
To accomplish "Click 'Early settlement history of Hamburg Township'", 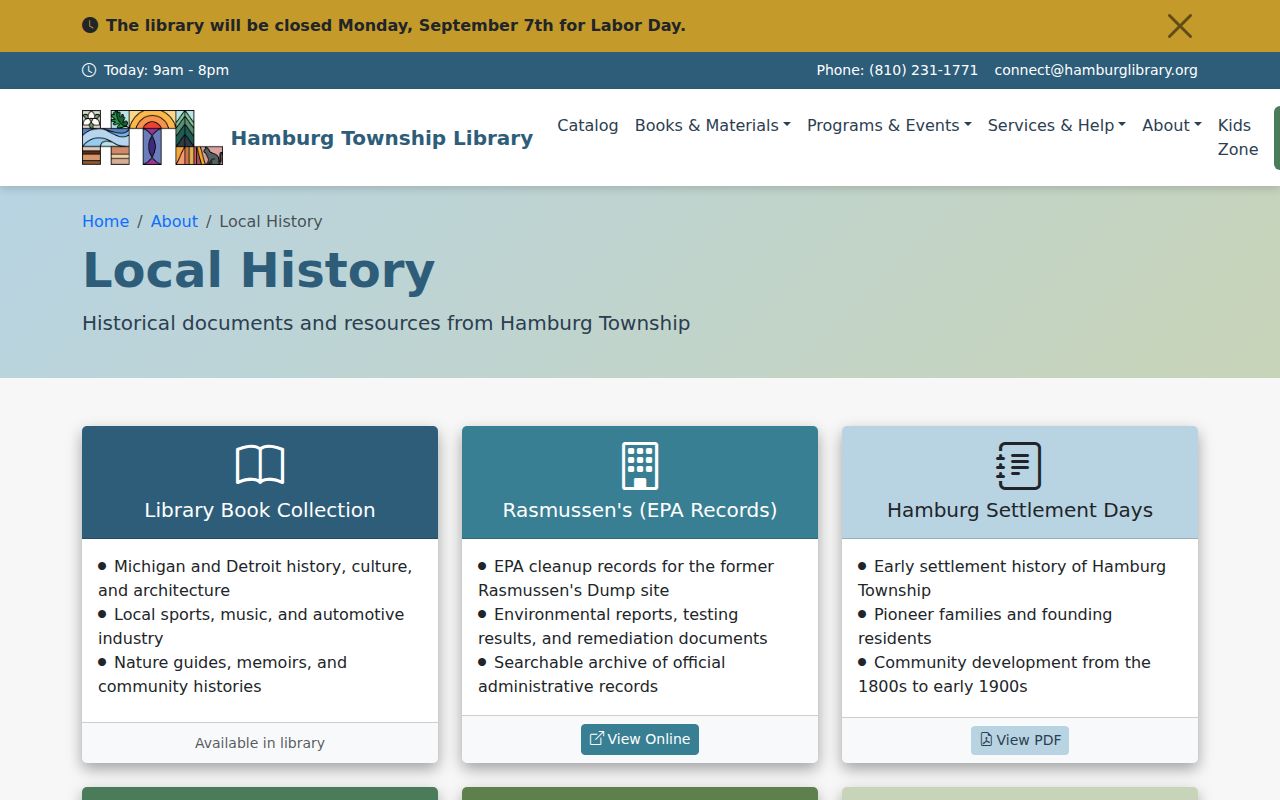I will [x=1012, y=578].
